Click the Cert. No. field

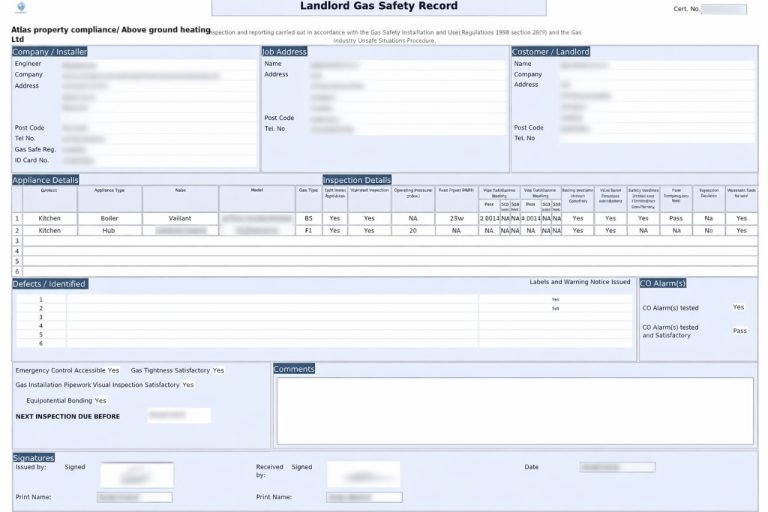click(723, 9)
